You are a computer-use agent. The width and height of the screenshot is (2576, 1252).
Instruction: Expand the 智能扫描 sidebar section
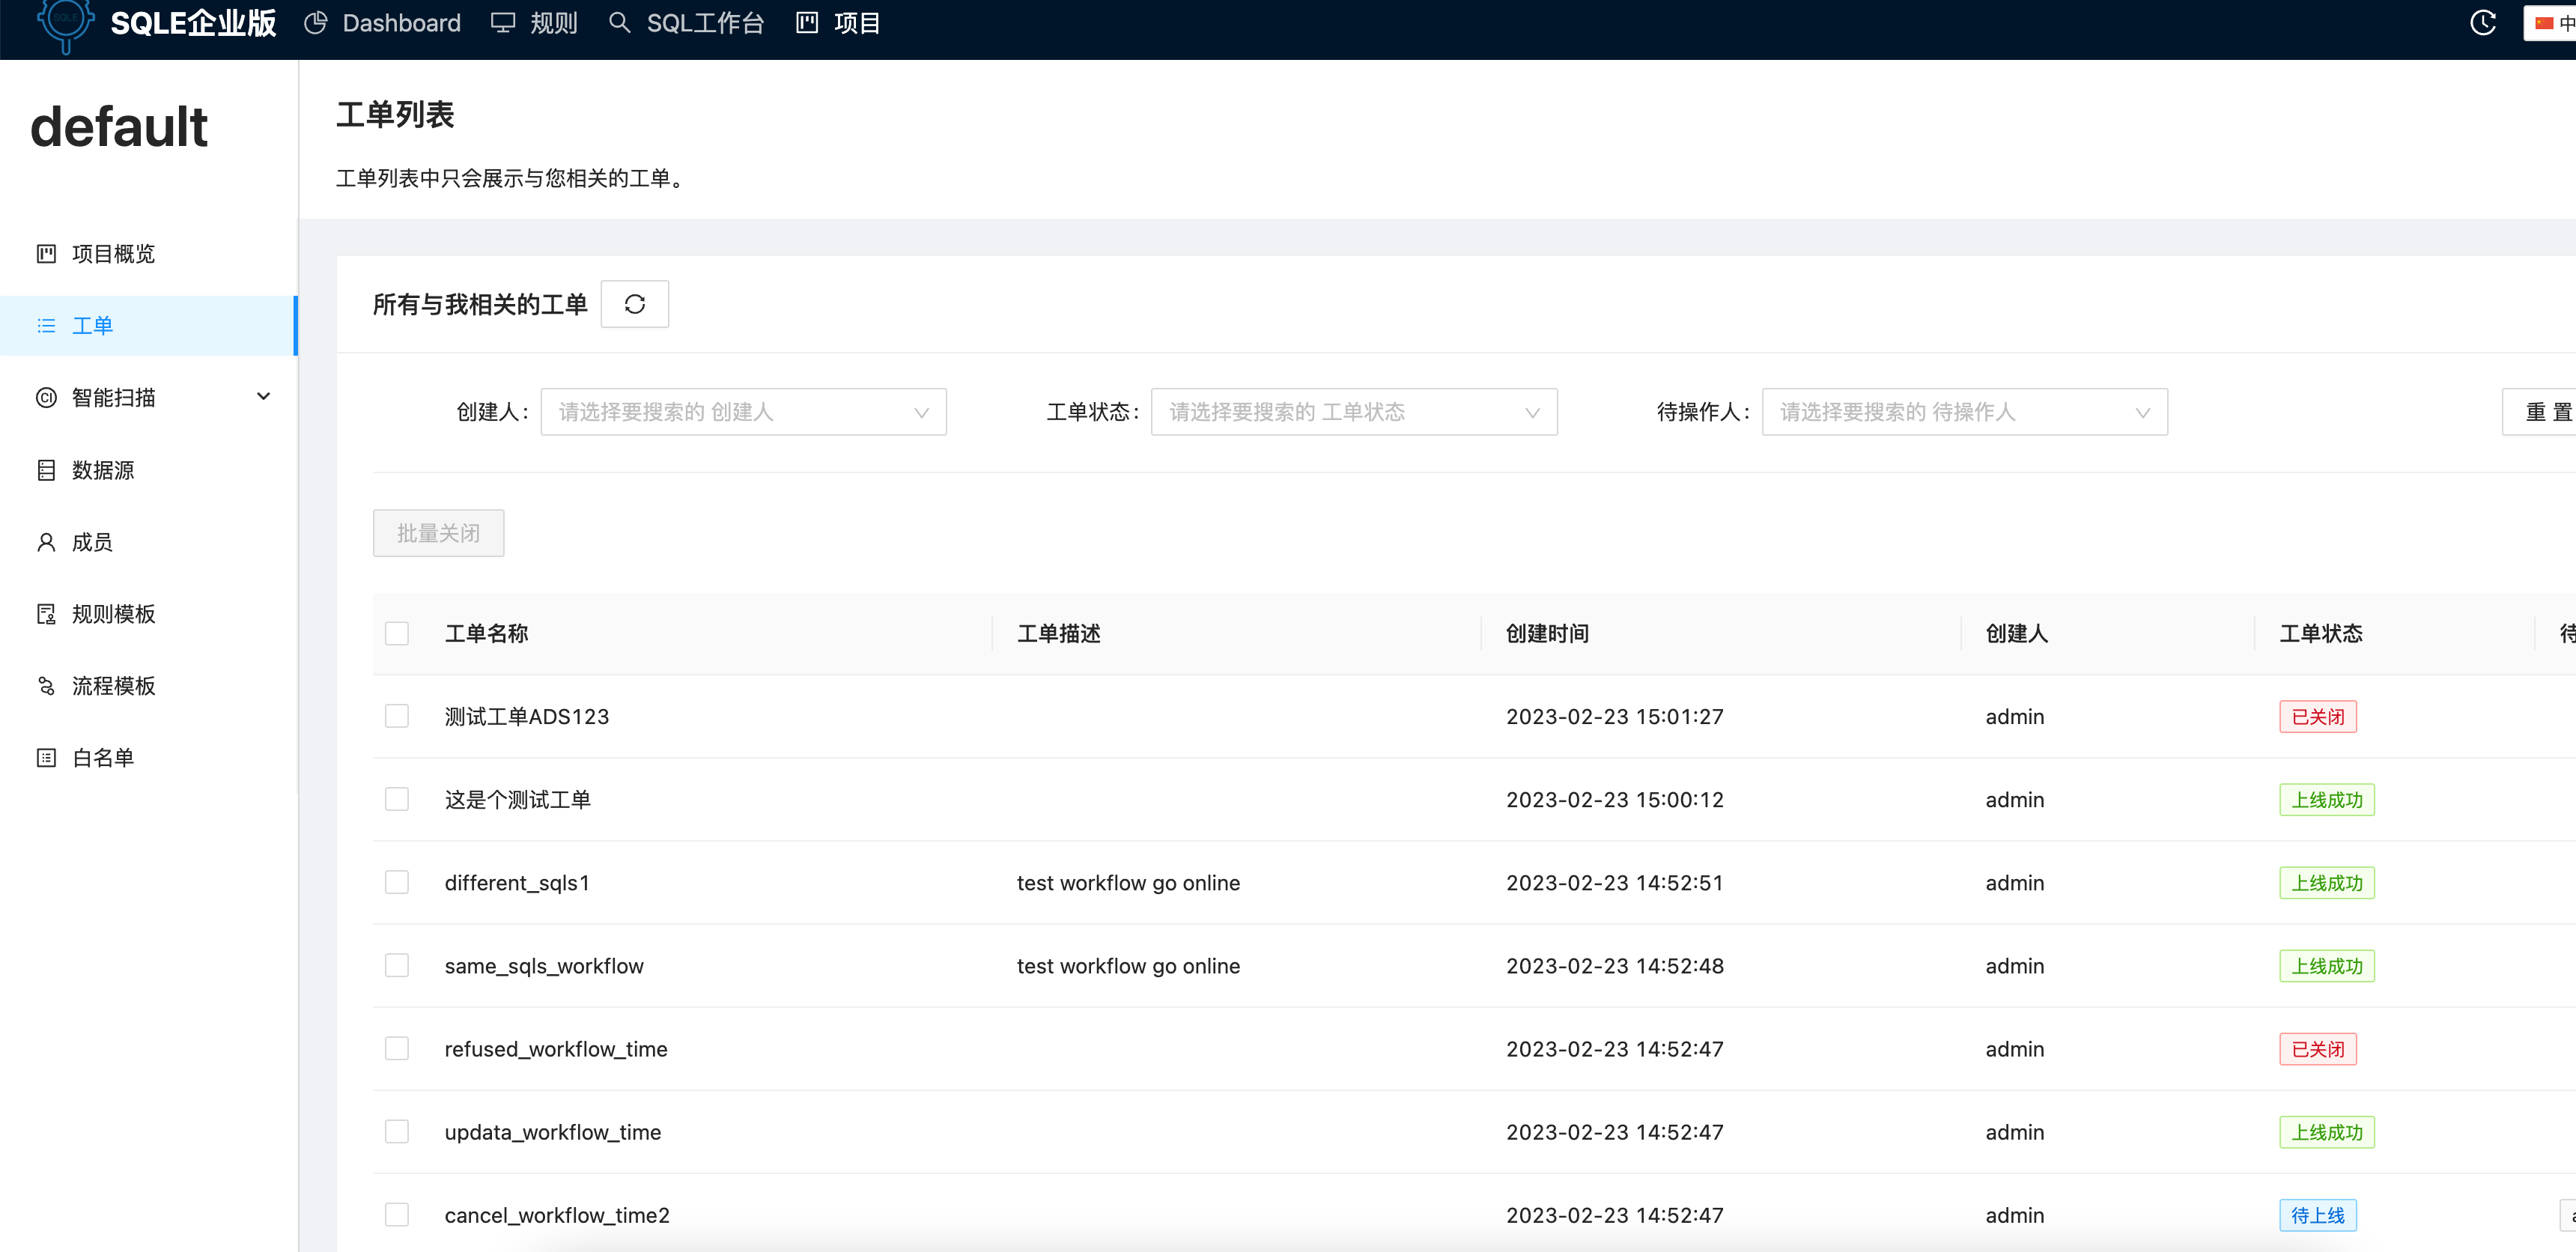(263, 396)
